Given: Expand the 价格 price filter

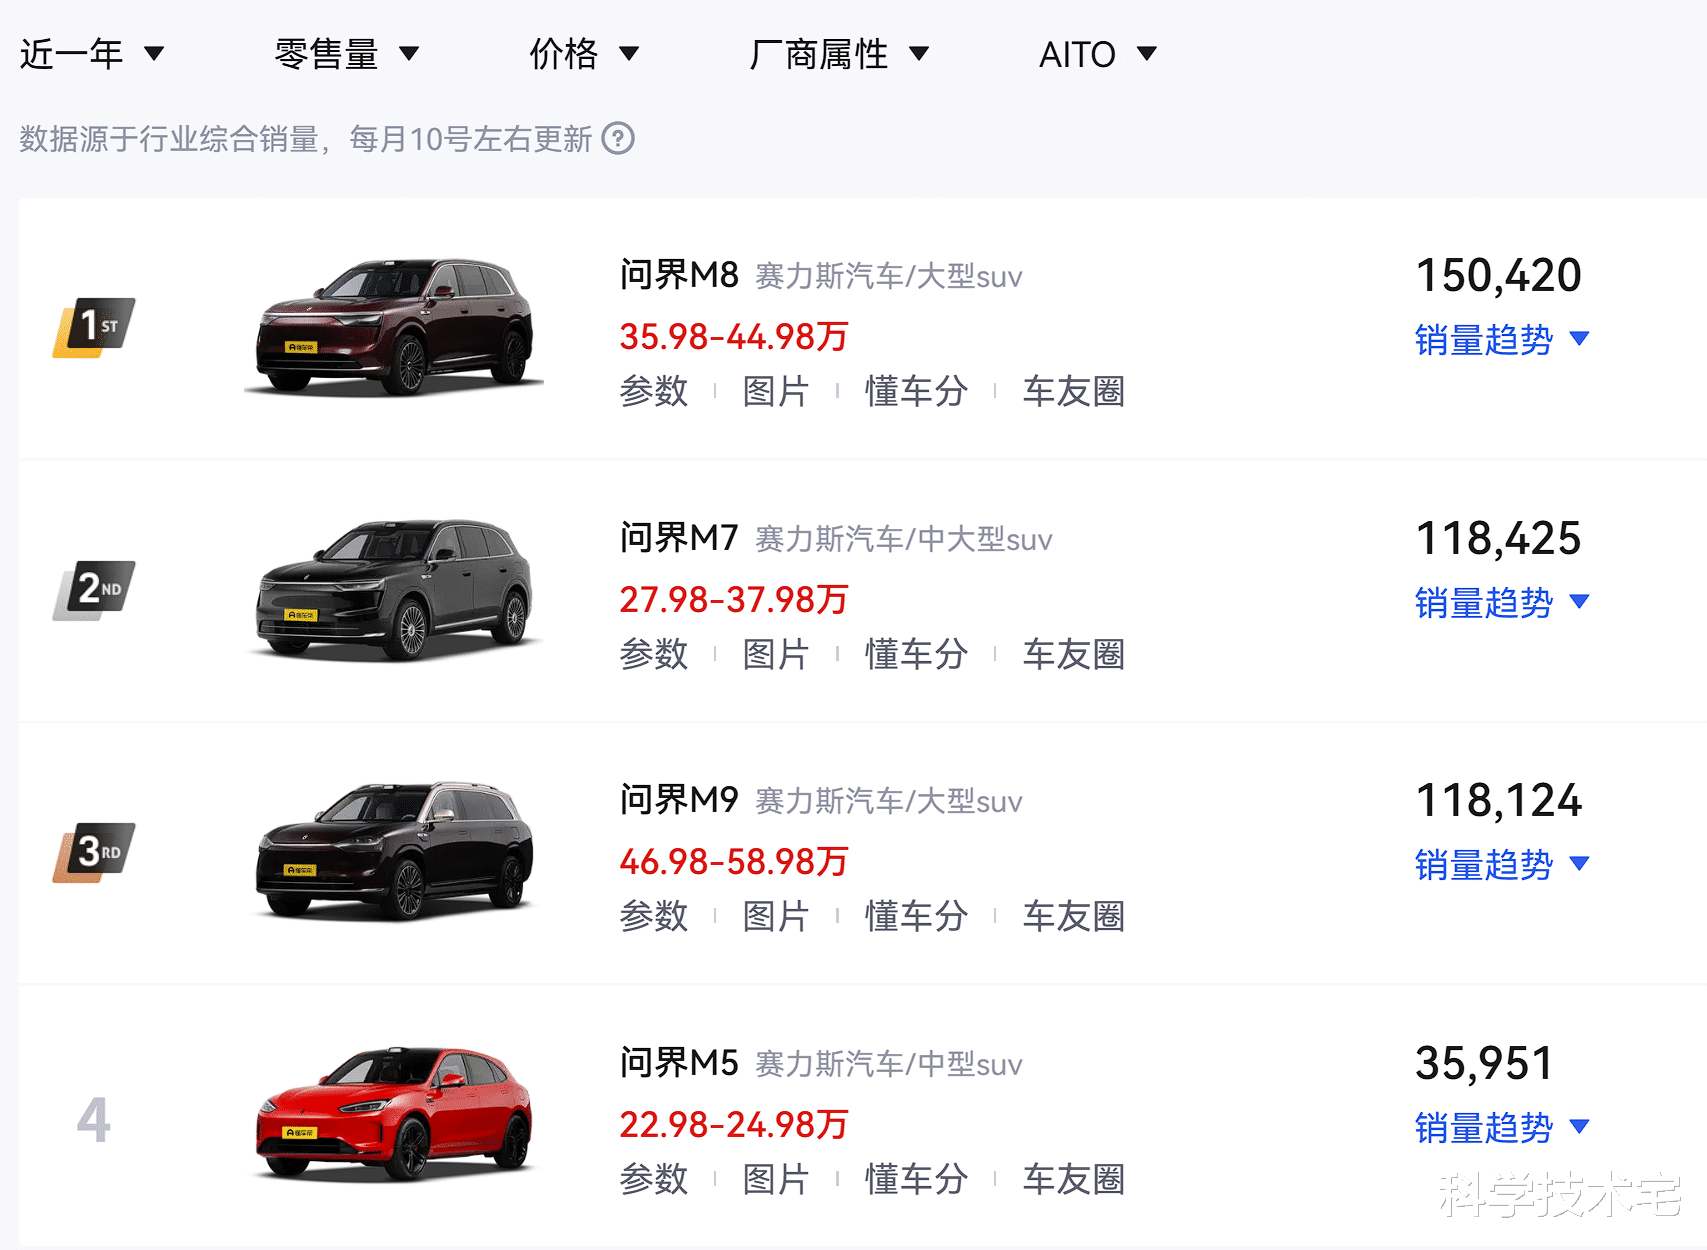Looking at the screenshot, I should [x=584, y=54].
